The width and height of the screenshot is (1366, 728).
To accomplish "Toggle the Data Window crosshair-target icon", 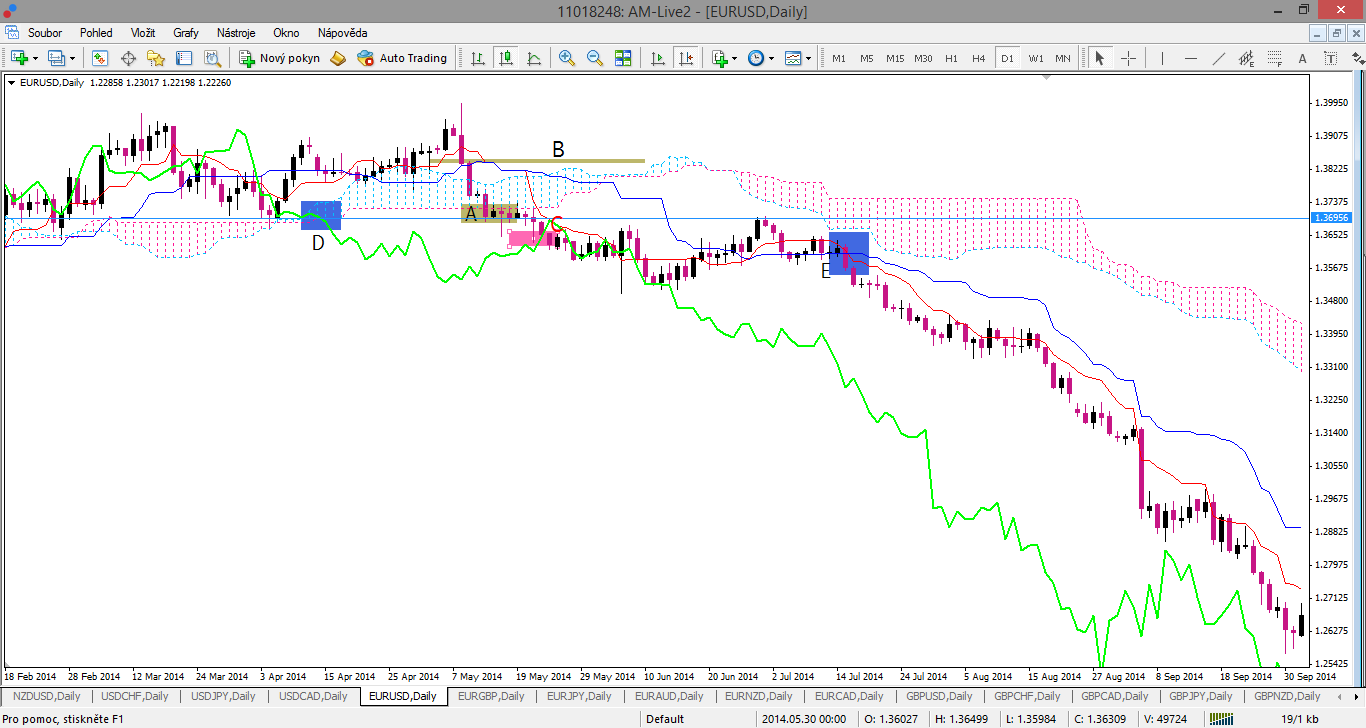I will [128, 58].
